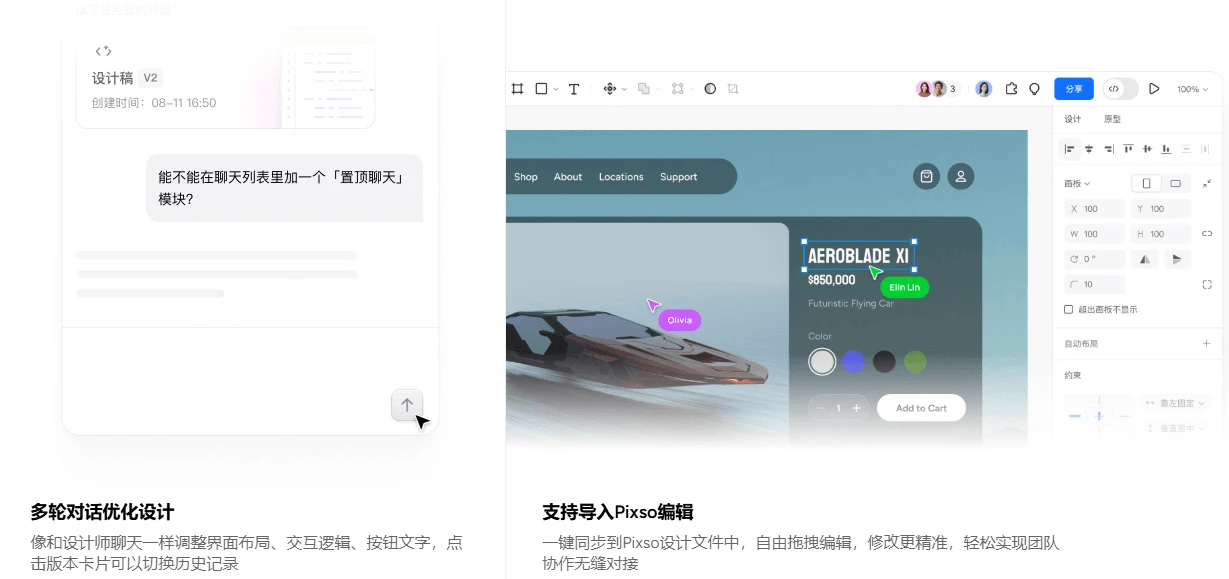1229x579 pixels.
Task: Click the user profile icon in design
Action: pyautogui.click(x=961, y=177)
